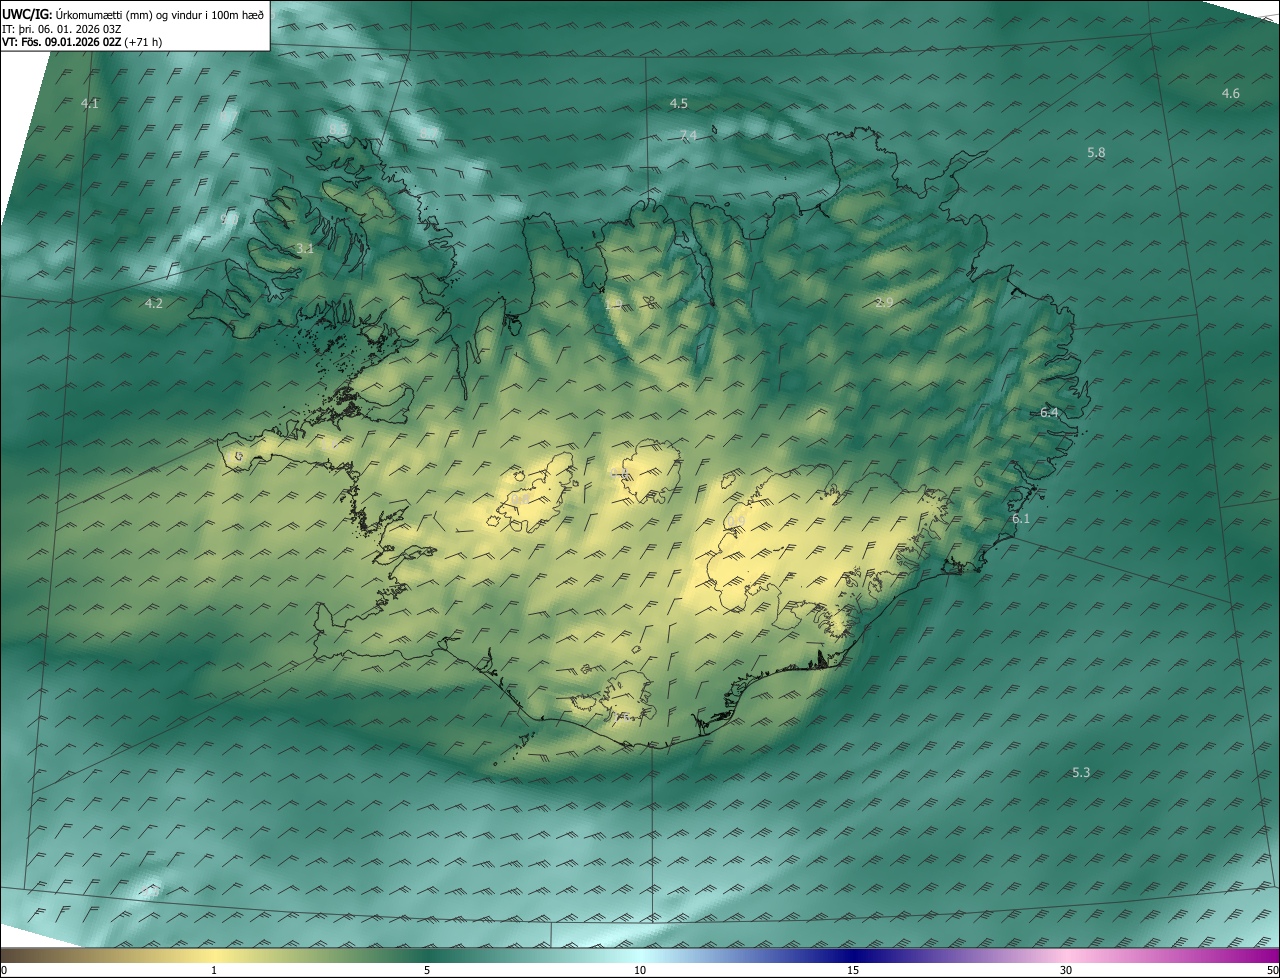Click the 4.5 value on the map
This screenshot has width=1280, height=978.
click(679, 103)
